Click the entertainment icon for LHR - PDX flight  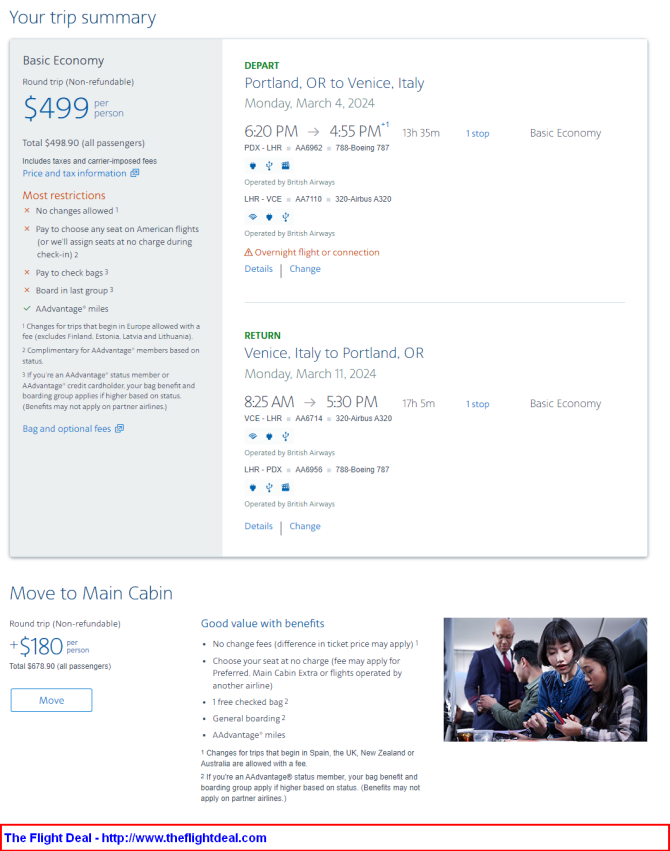[x=285, y=487]
